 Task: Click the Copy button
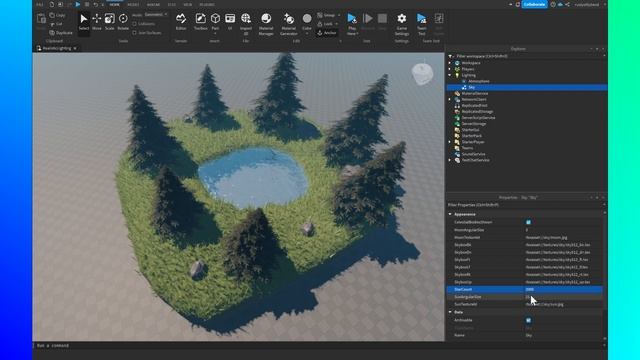tap(57, 15)
